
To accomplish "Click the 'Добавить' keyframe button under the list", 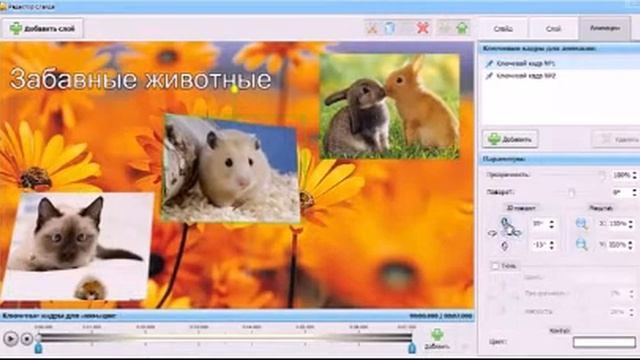I will (510, 139).
